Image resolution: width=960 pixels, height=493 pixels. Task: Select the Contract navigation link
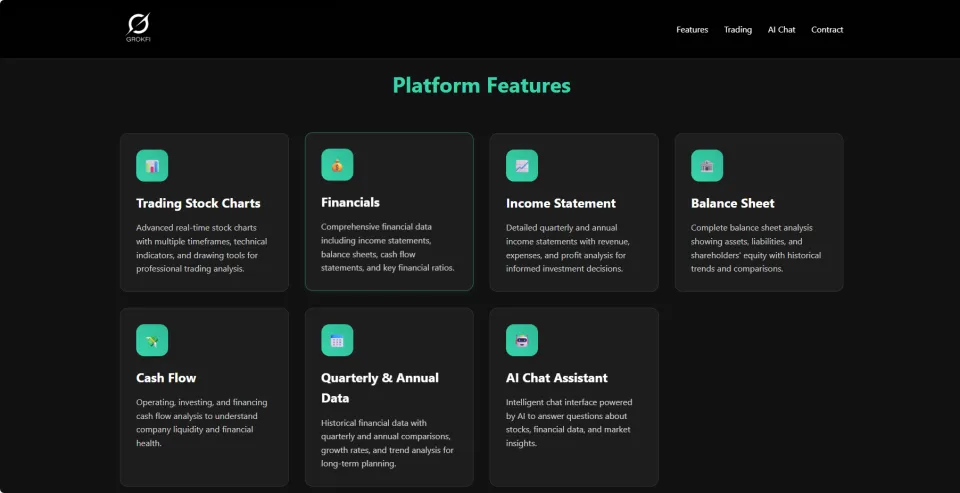[827, 30]
